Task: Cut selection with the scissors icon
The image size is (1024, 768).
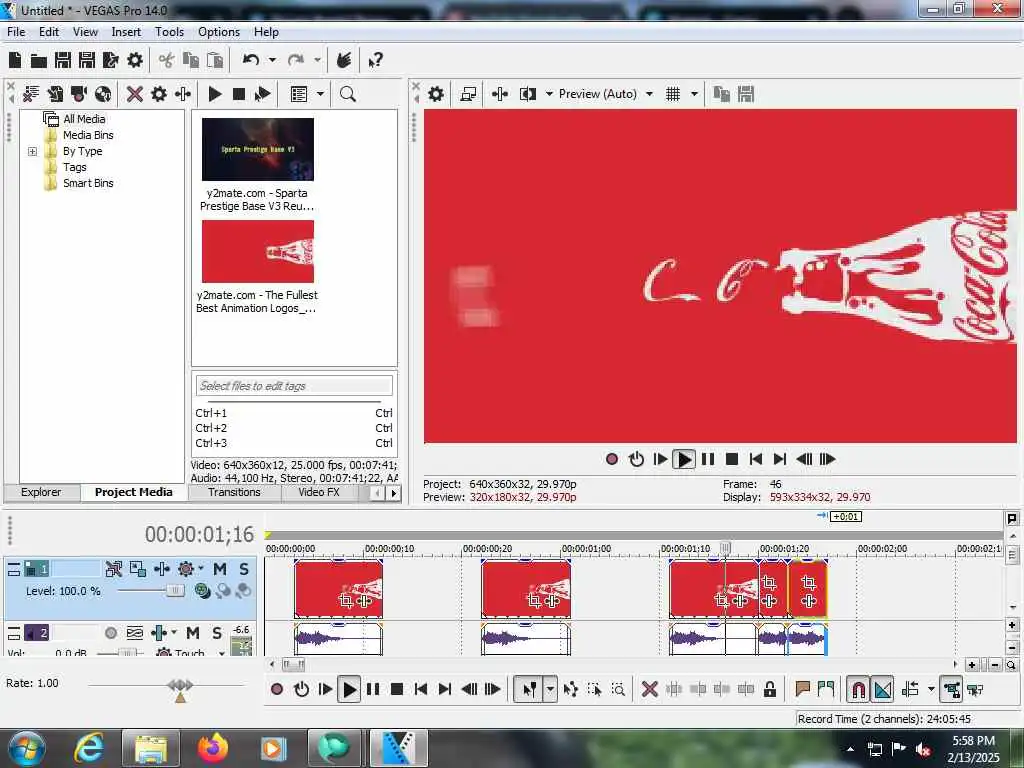Action: (x=167, y=60)
